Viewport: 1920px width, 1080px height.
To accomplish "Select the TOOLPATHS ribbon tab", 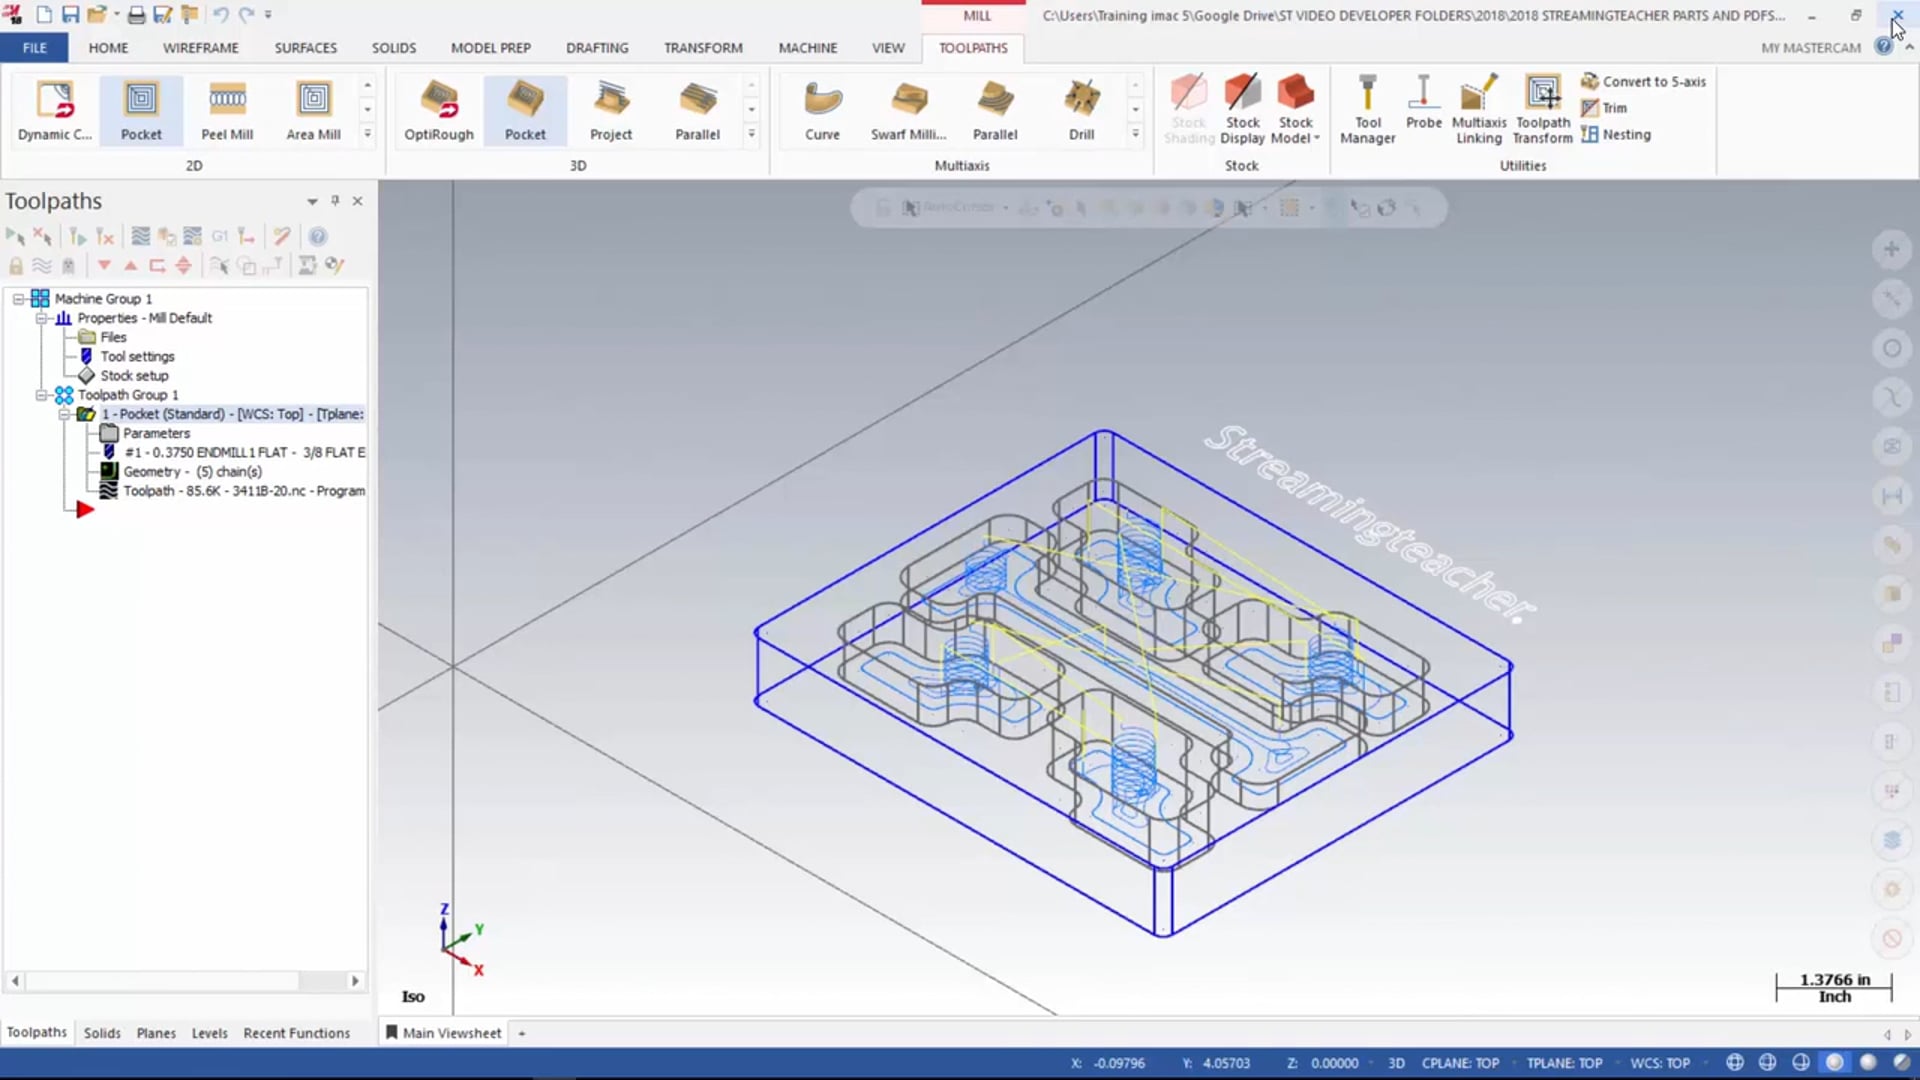I will [973, 47].
